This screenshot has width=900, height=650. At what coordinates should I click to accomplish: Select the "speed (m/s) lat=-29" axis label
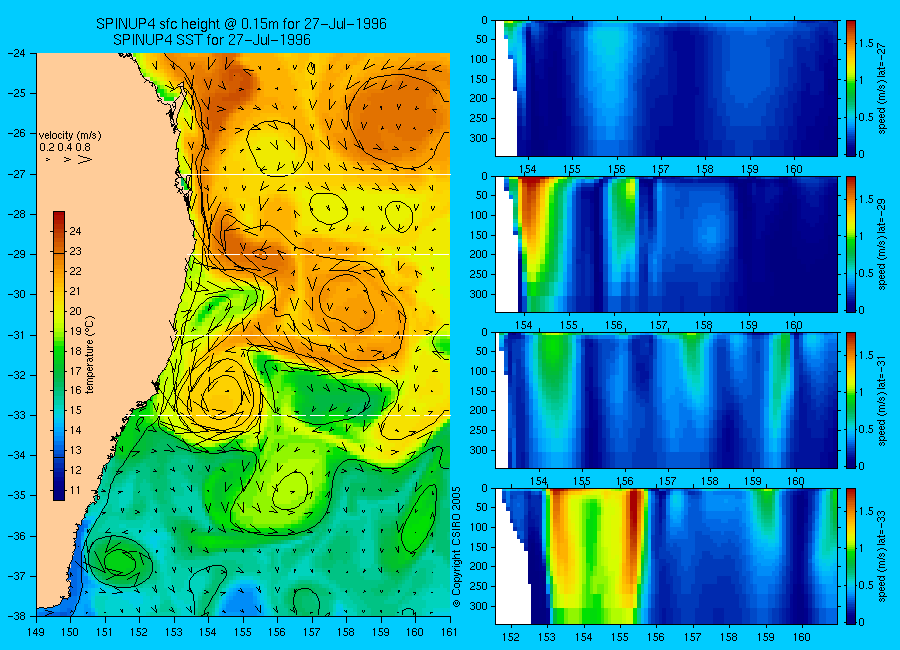click(x=882, y=244)
